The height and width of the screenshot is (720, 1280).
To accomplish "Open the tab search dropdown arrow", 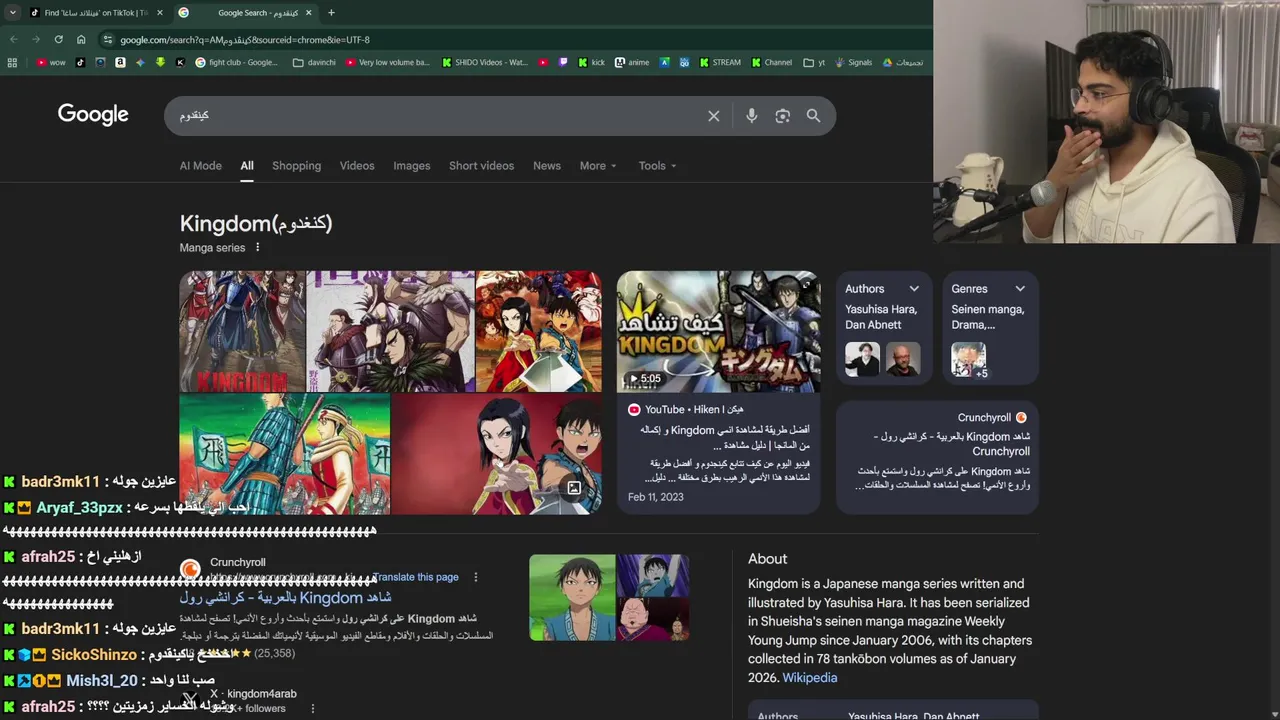I will [13, 13].
